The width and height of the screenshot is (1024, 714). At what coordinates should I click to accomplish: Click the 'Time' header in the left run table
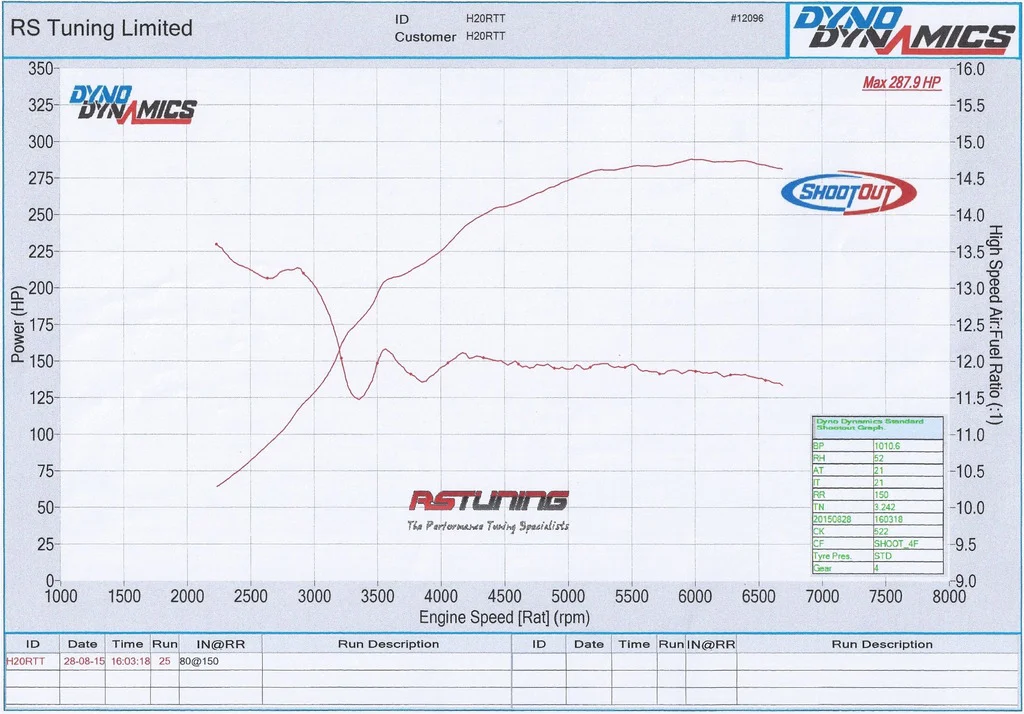pos(127,644)
